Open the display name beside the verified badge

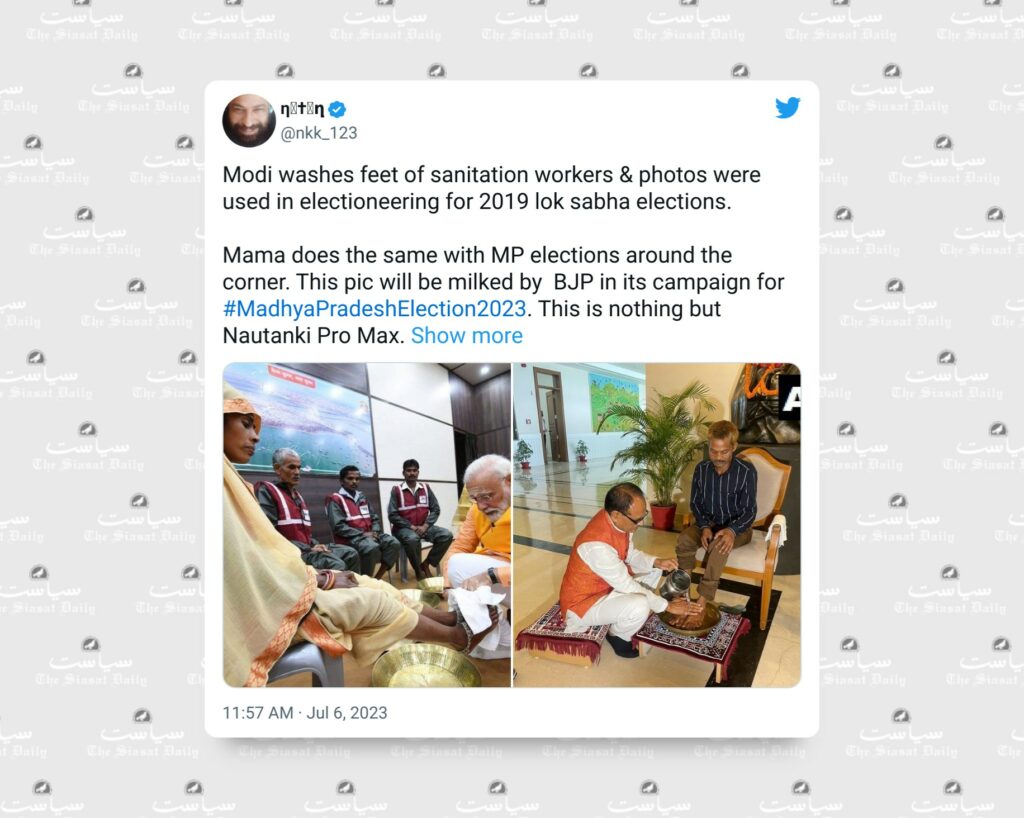pos(302,109)
